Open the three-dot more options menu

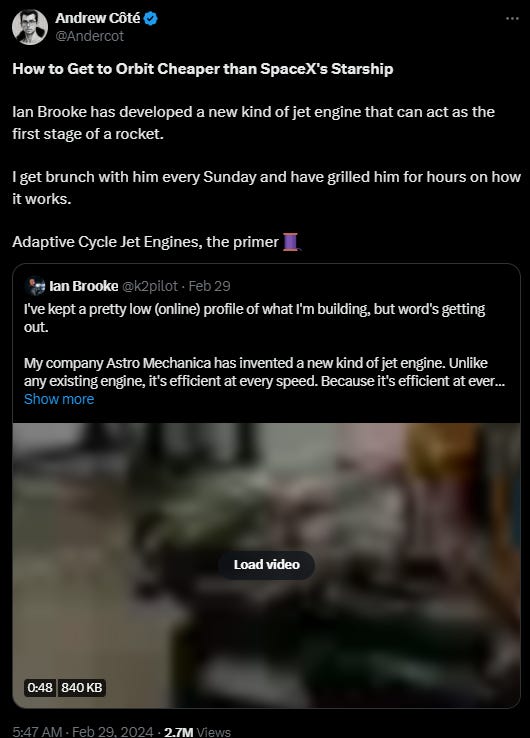point(512,18)
